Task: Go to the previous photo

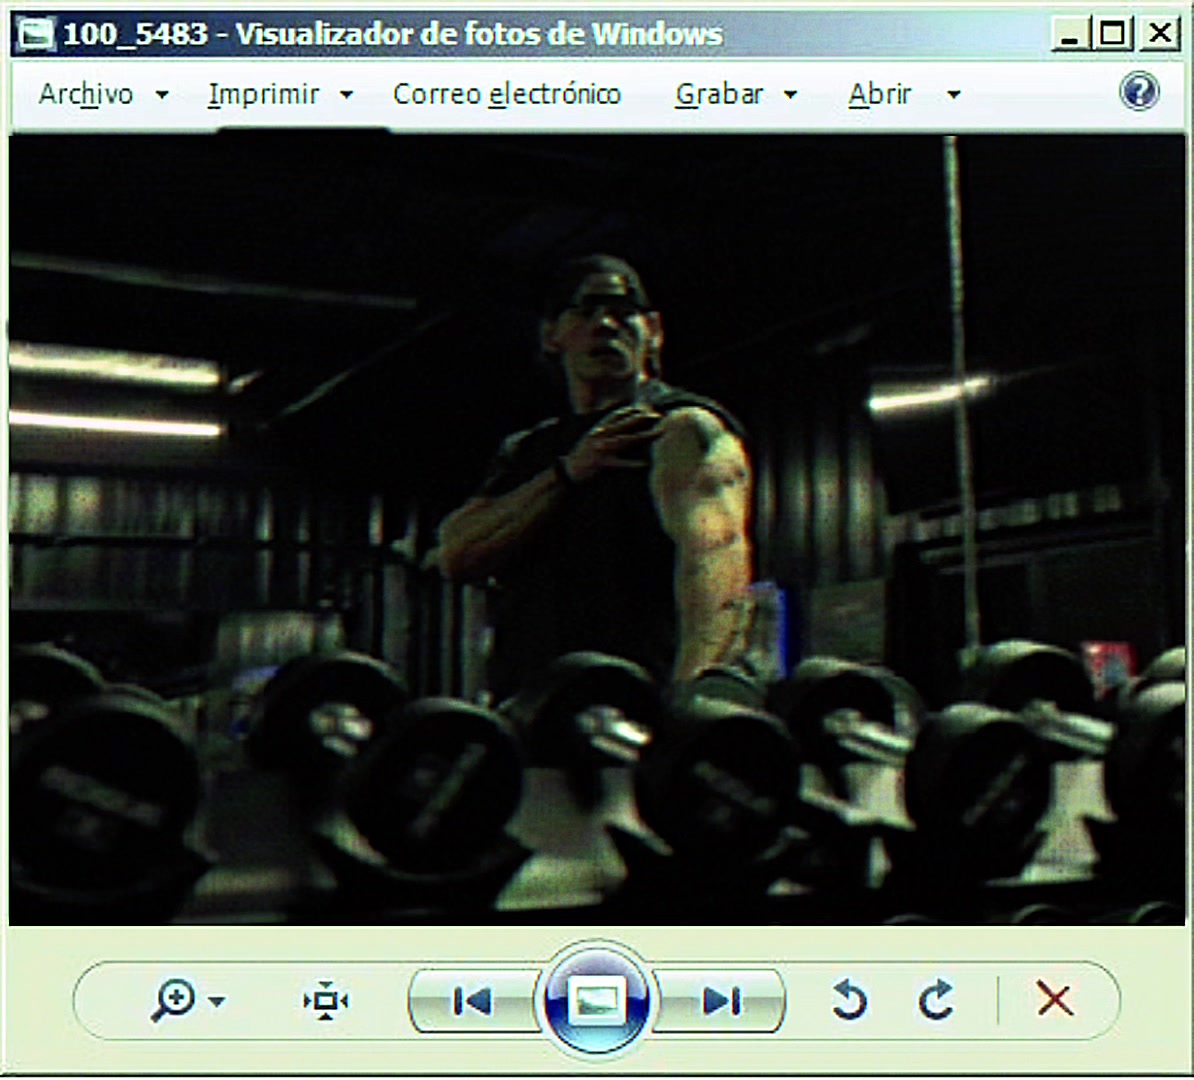Action: 473,1001
